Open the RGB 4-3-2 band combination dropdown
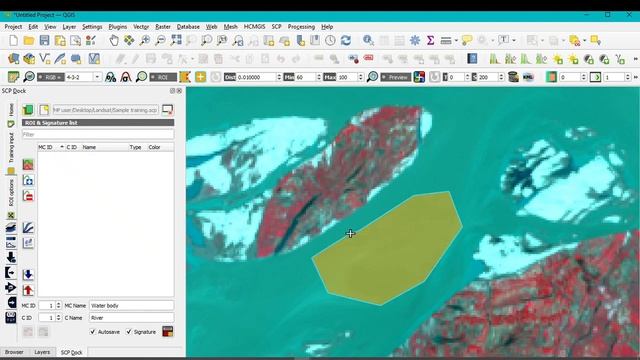Image resolution: width=640 pixels, height=360 pixels. (x=97, y=77)
